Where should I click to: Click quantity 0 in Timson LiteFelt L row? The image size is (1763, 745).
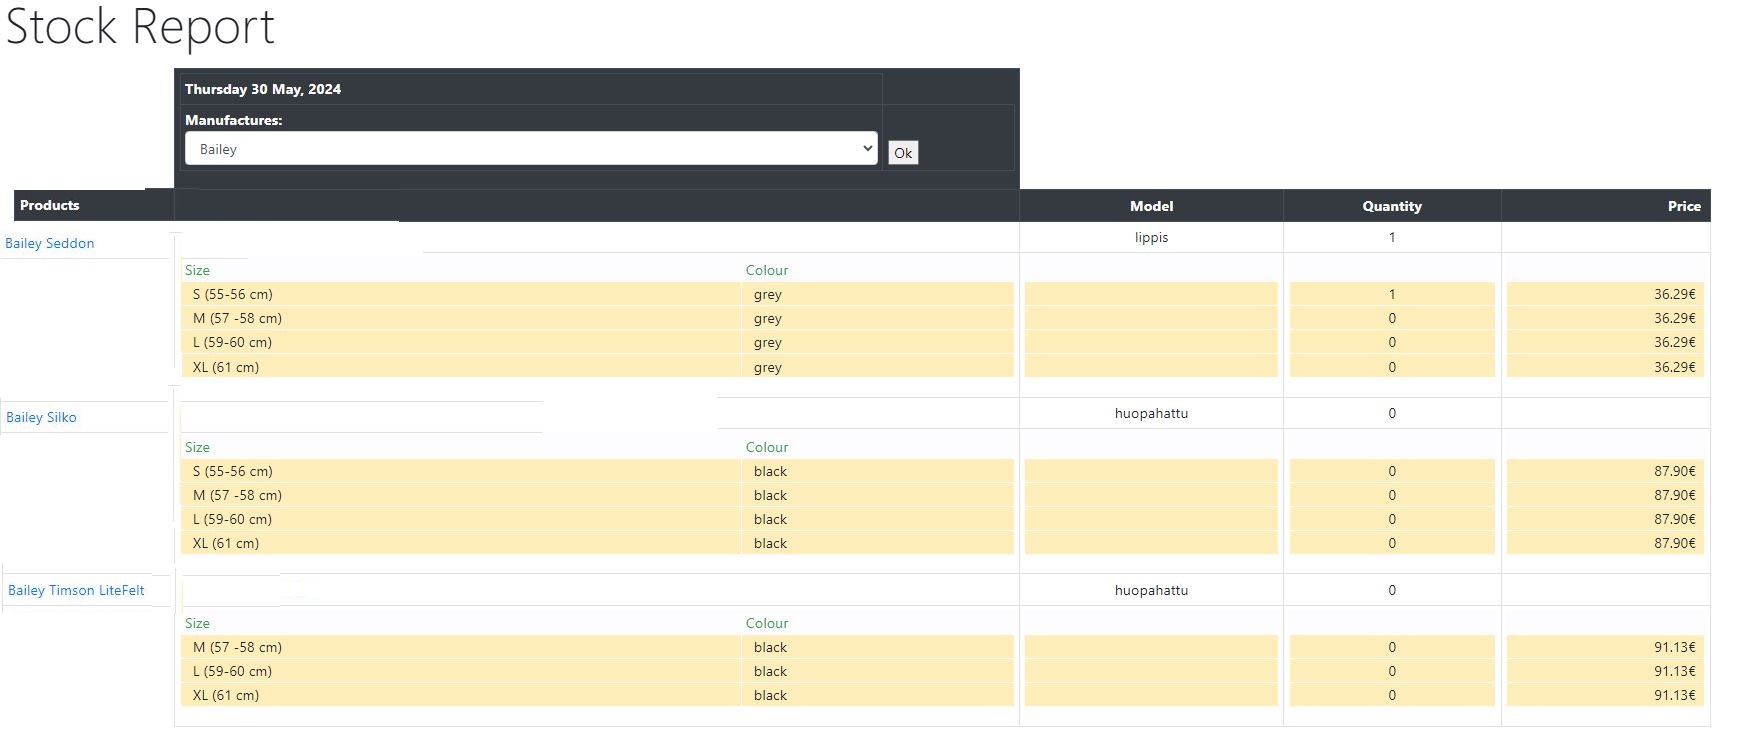point(1392,671)
